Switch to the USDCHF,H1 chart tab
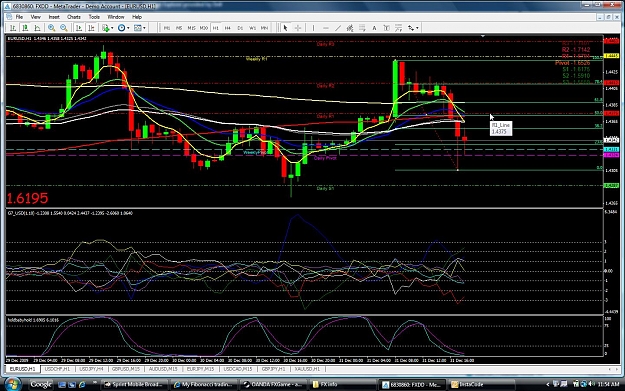Viewport: 625px width, 391px height. tap(57, 369)
